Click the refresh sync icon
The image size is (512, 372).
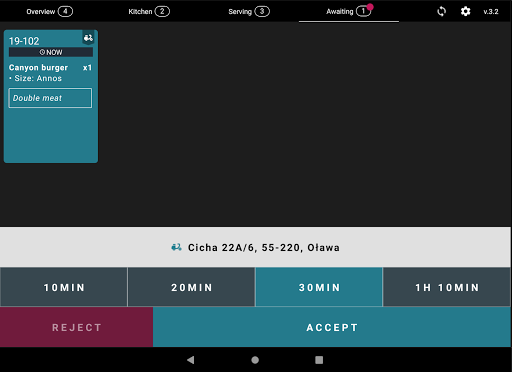point(441,11)
